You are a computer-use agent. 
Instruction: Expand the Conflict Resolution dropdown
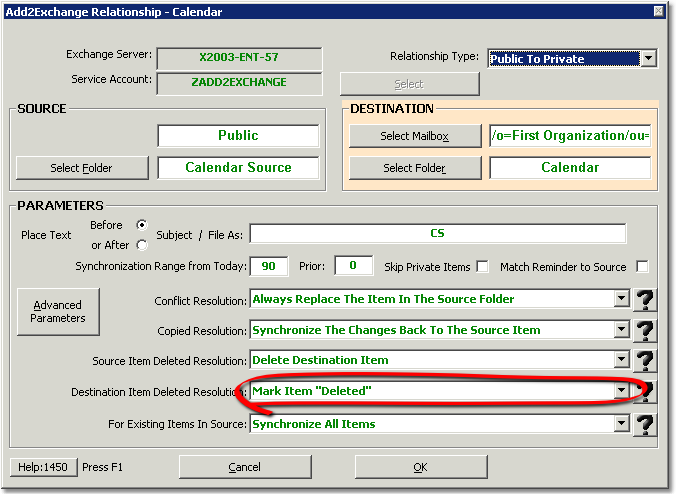(x=621, y=298)
